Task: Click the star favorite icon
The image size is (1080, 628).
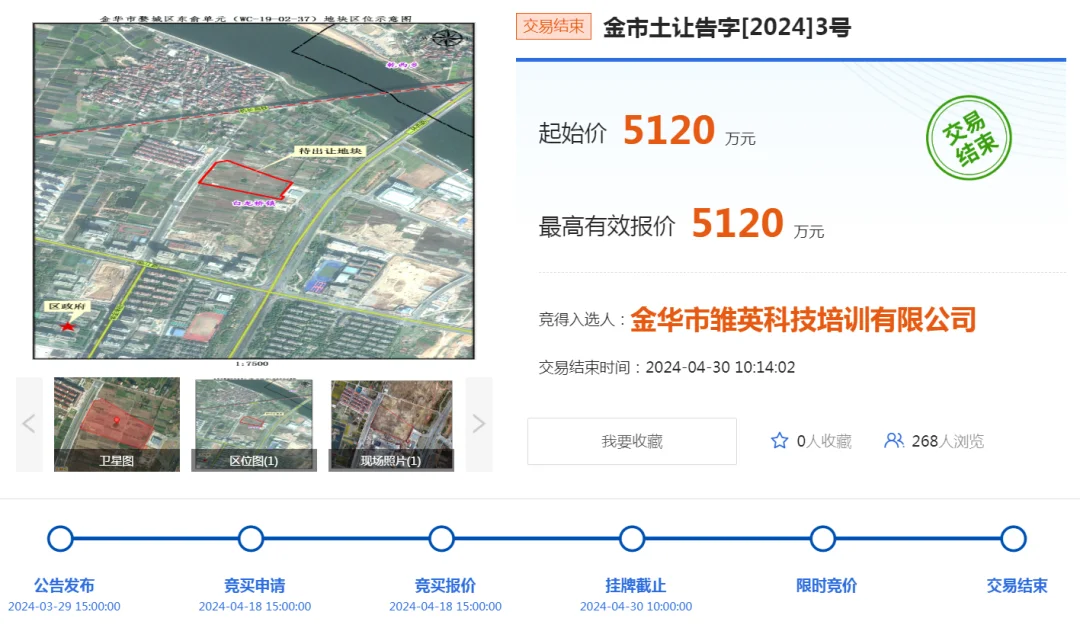Action: click(779, 441)
